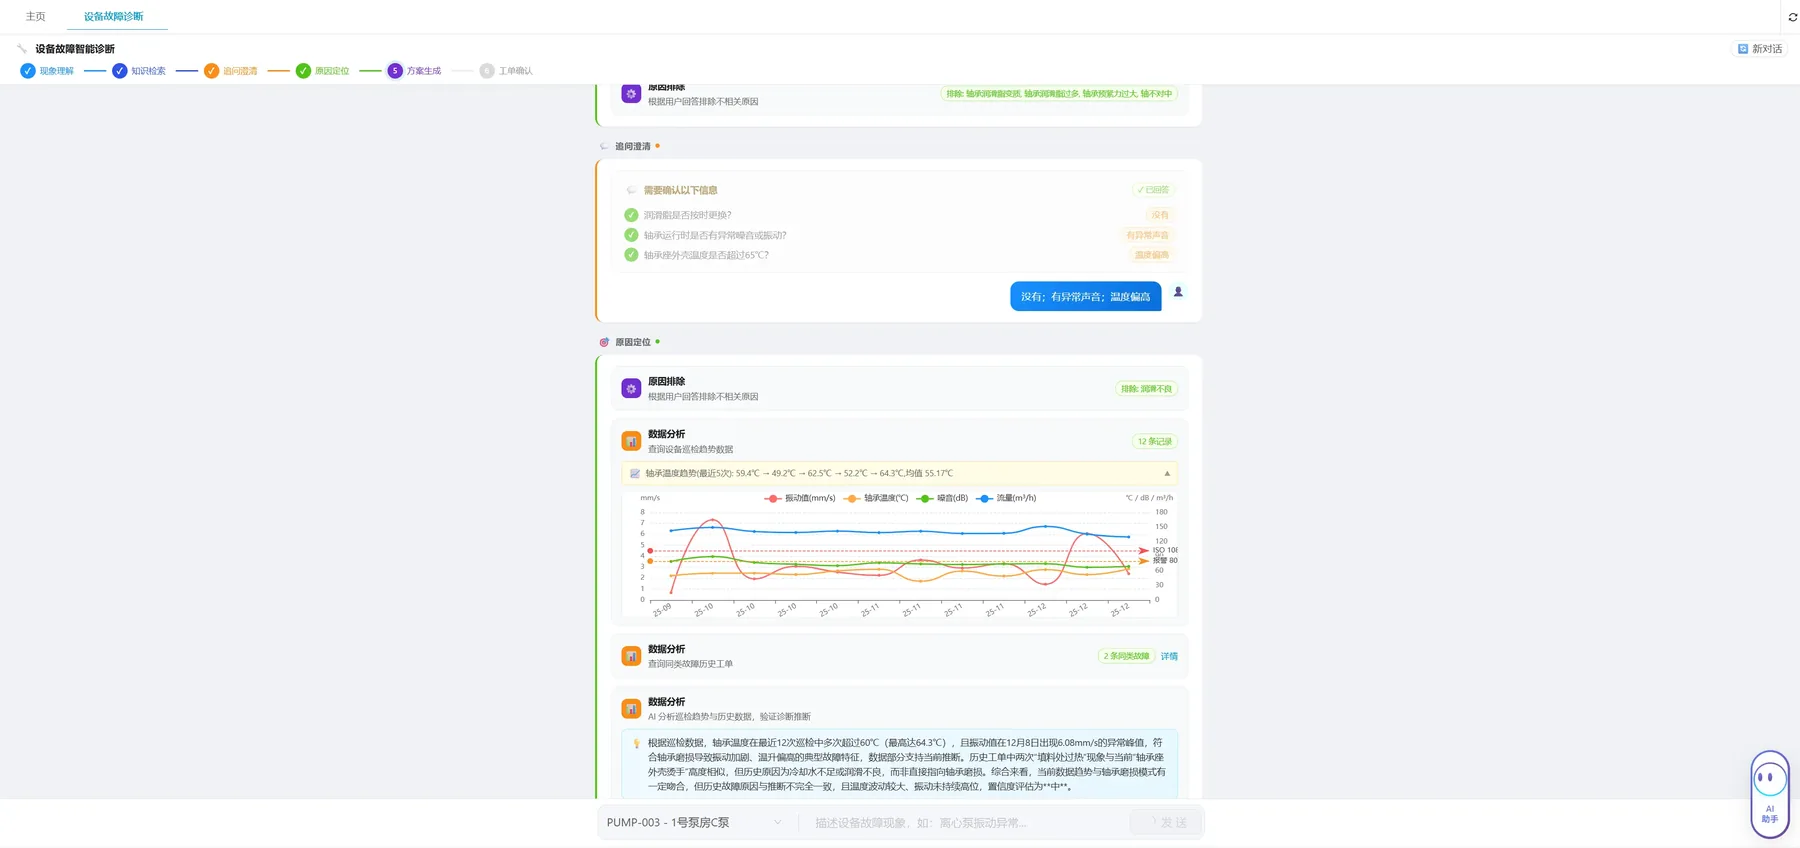Click the green check beside 润滑脂是否按时更换?
This screenshot has height=848, width=1800.
pyautogui.click(x=631, y=215)
